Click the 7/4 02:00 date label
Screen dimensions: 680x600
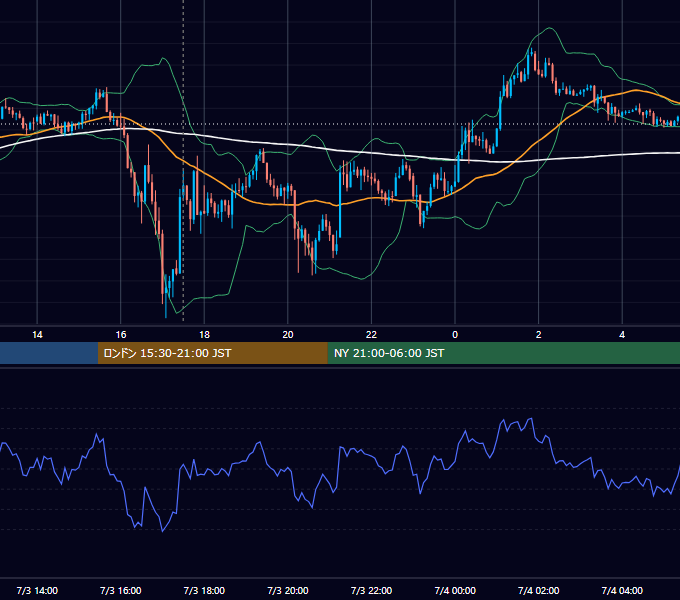(539, 590)
